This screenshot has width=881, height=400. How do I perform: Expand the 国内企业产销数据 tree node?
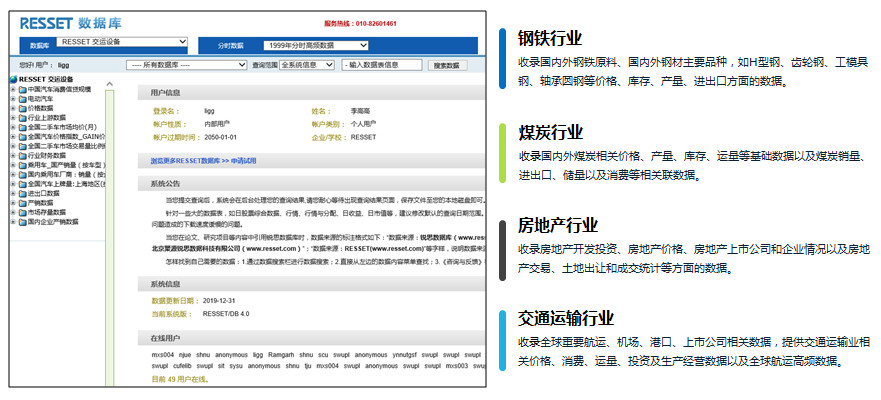click(x=13, y=222)
